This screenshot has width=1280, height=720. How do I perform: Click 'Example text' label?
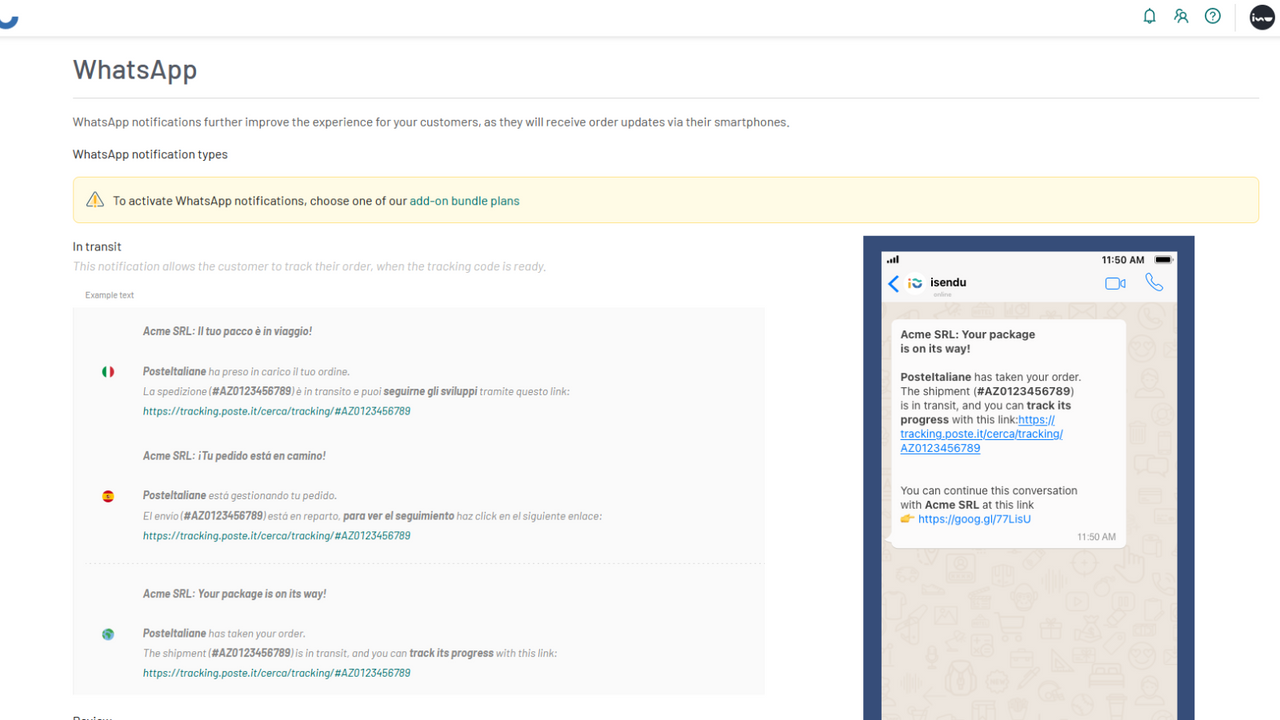pyautogui.click(x=109, y=295)
